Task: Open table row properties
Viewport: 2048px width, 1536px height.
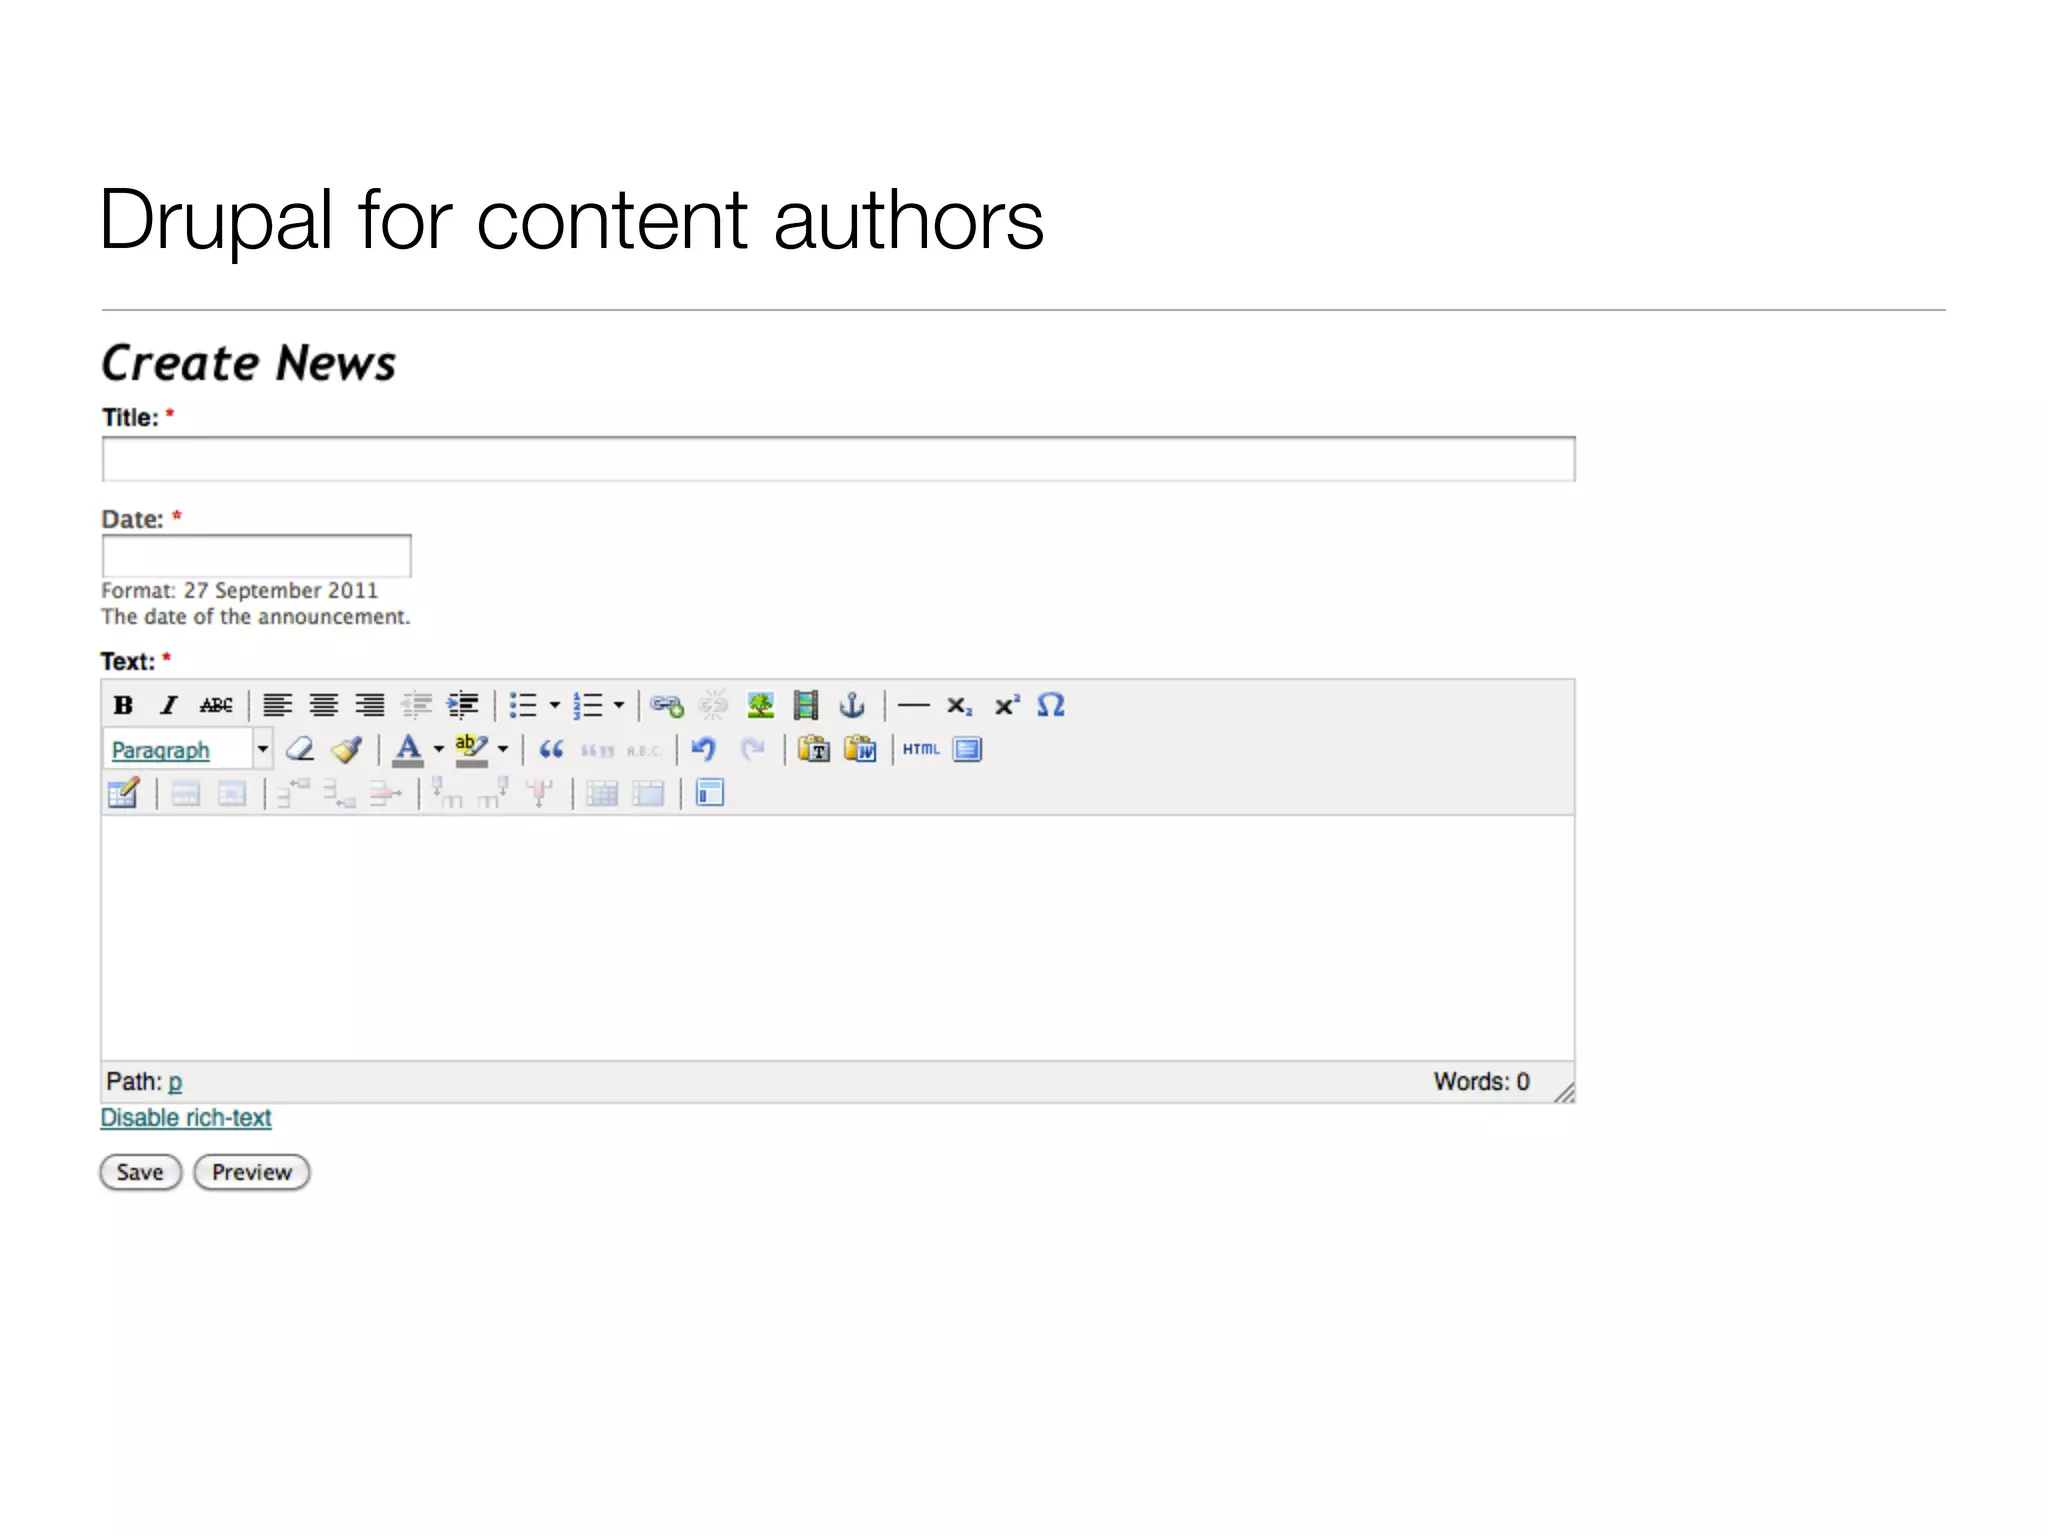Action: 185,794
